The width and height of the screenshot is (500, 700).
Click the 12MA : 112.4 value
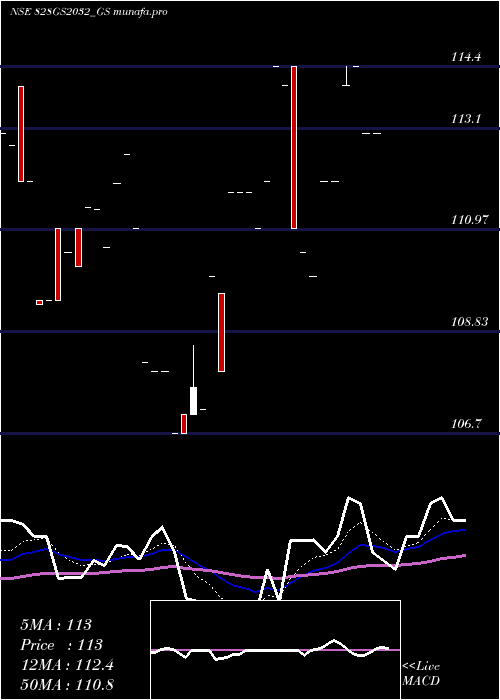click(67, 665)
